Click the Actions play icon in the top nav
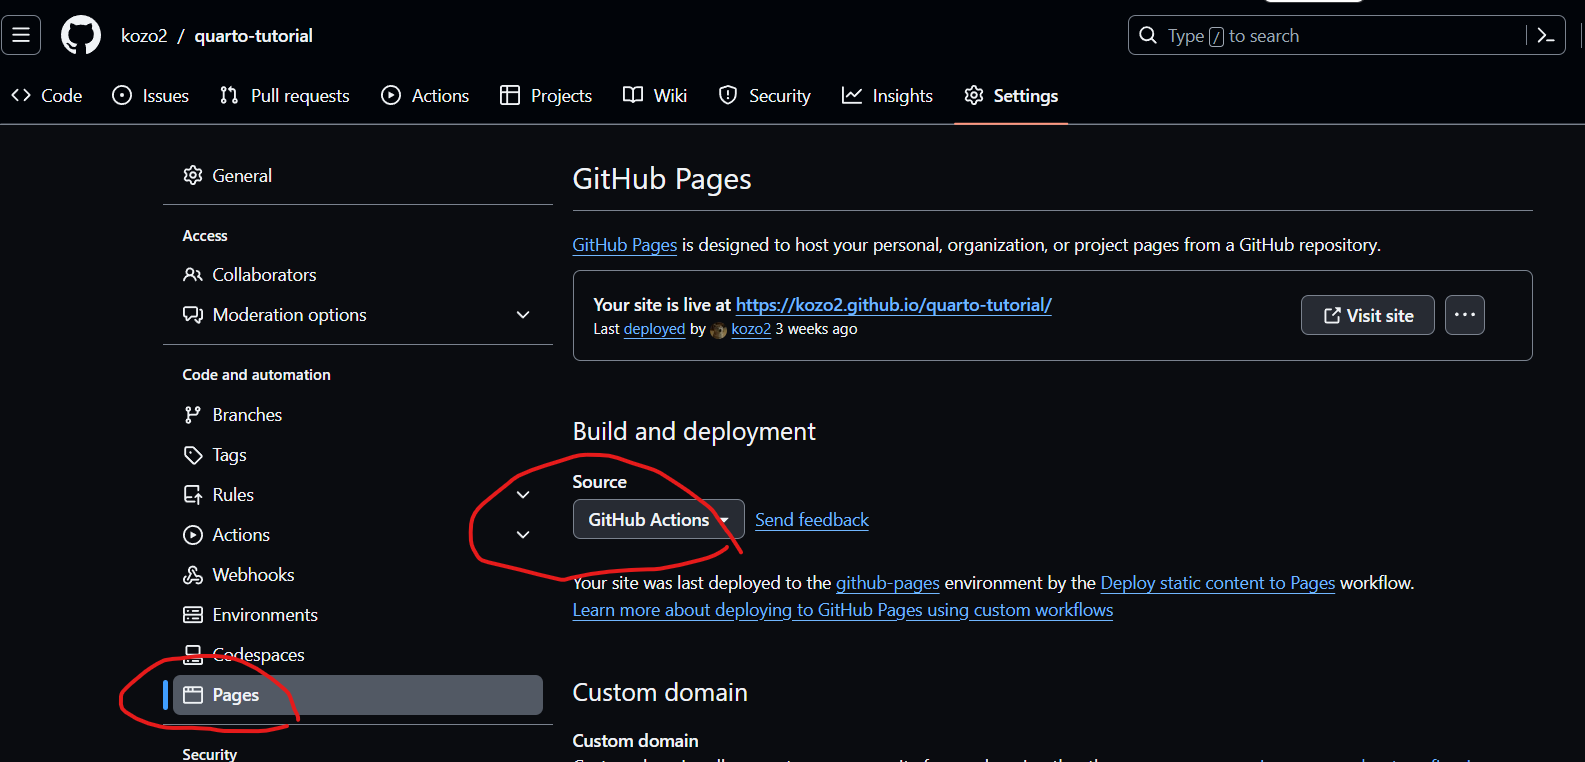Image resolution: width=1585 pixels, height=762 pixels. coord(391,95)
